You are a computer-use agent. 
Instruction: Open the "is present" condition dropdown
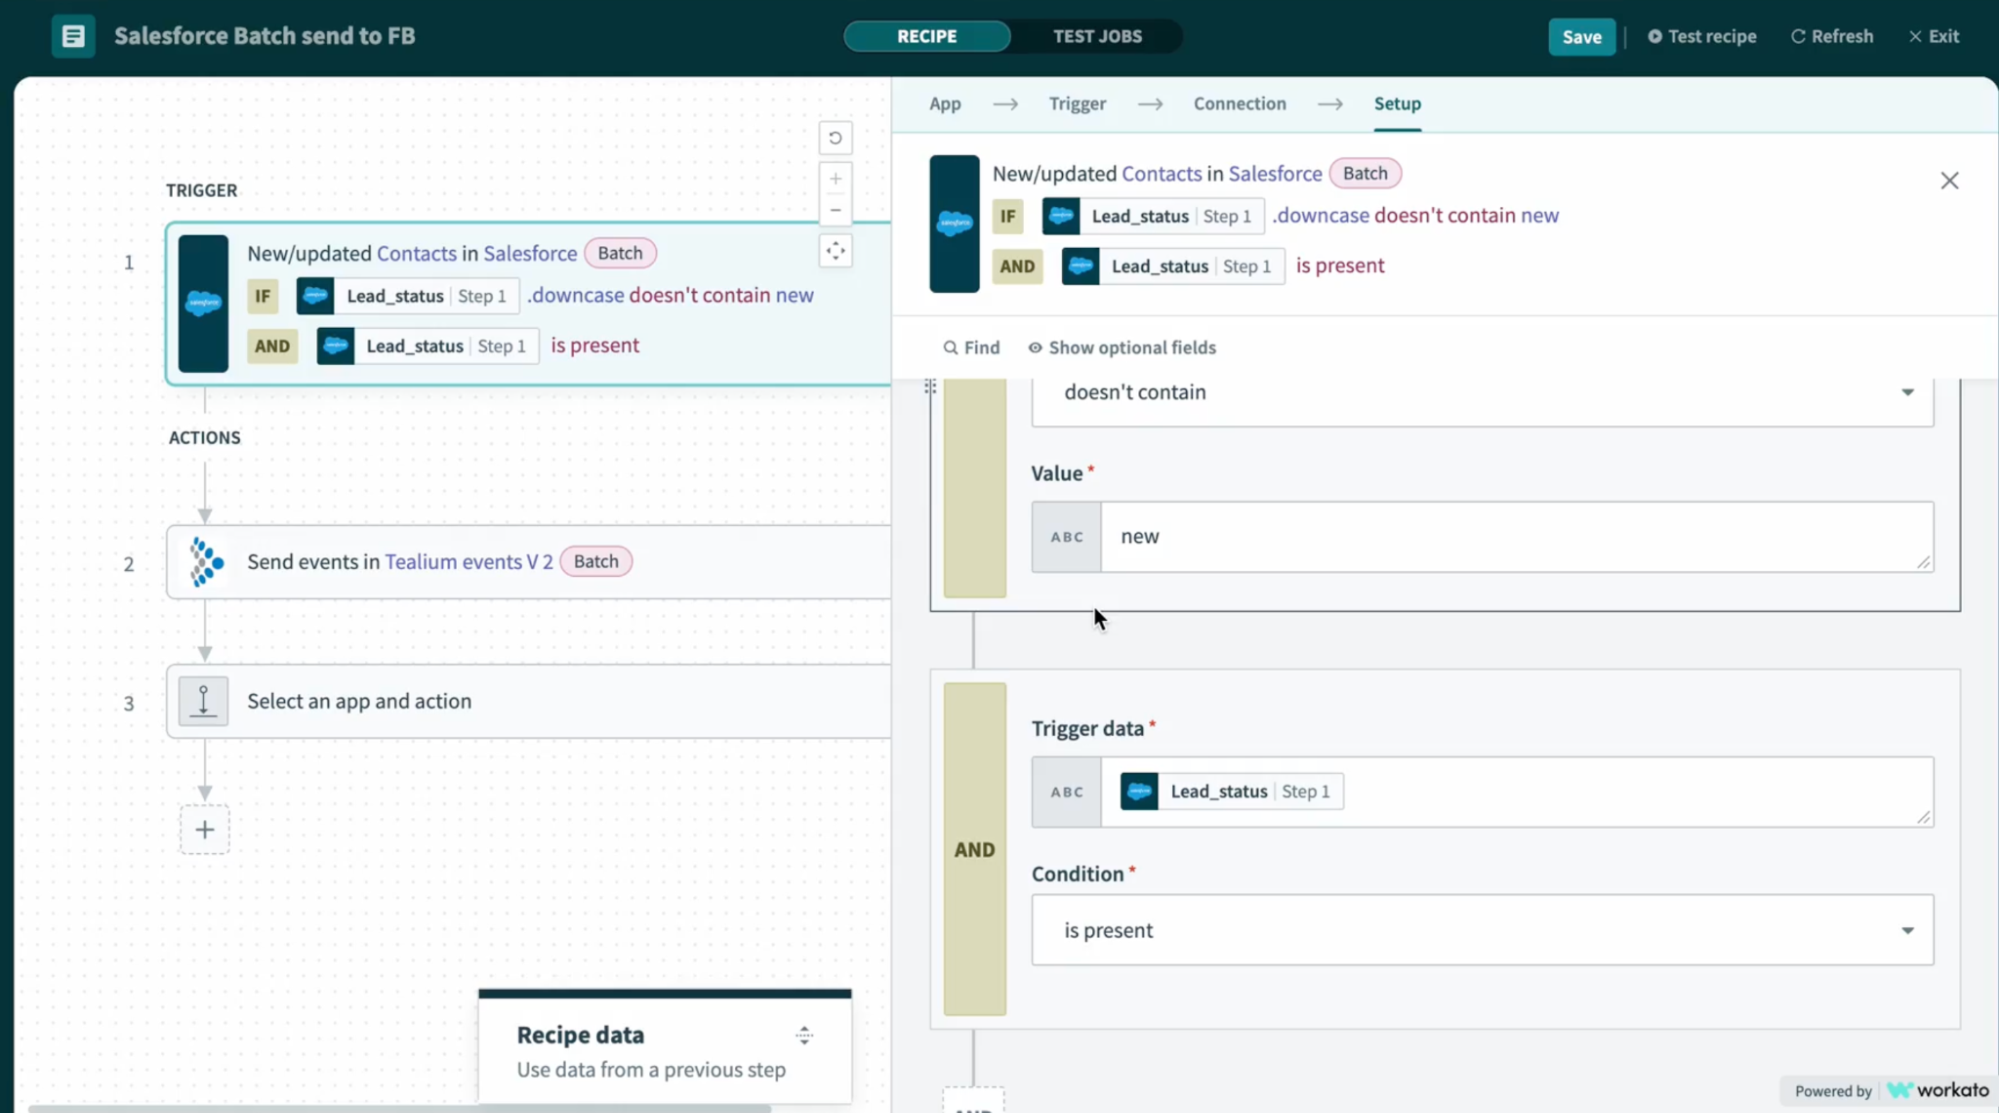pyautogui.click(x=1482, y=930)
